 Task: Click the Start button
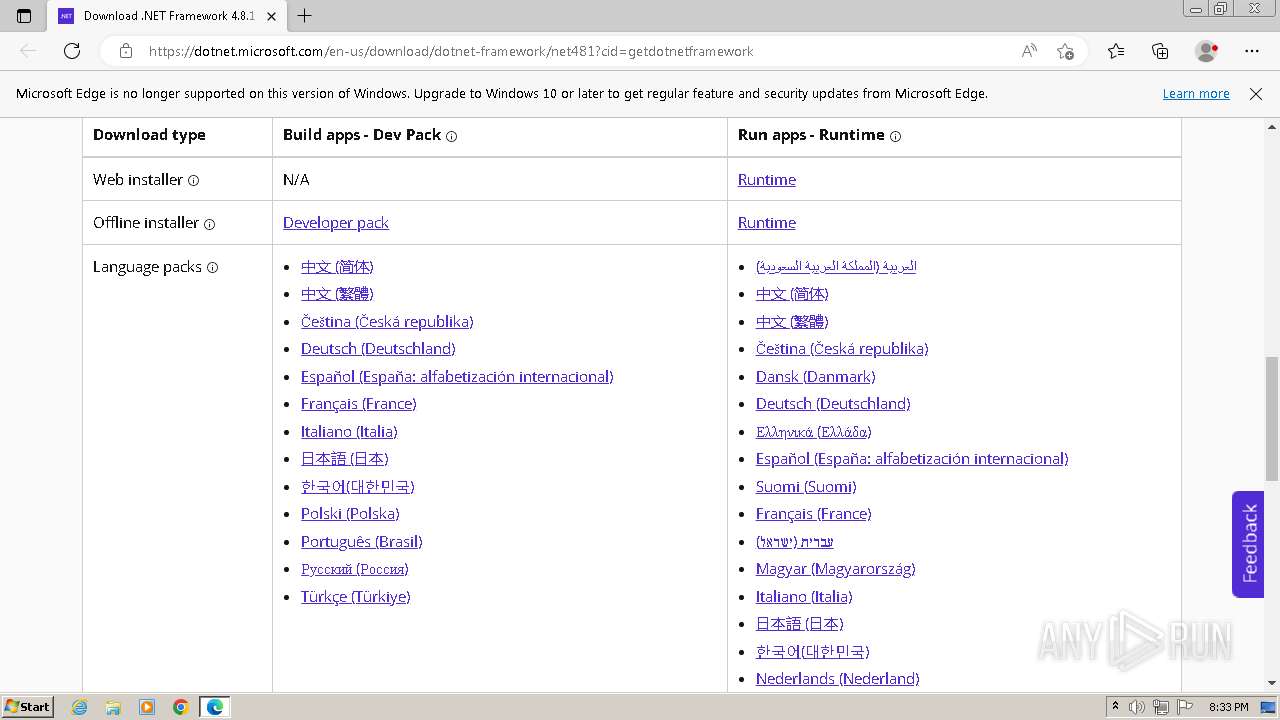point(27,707)
